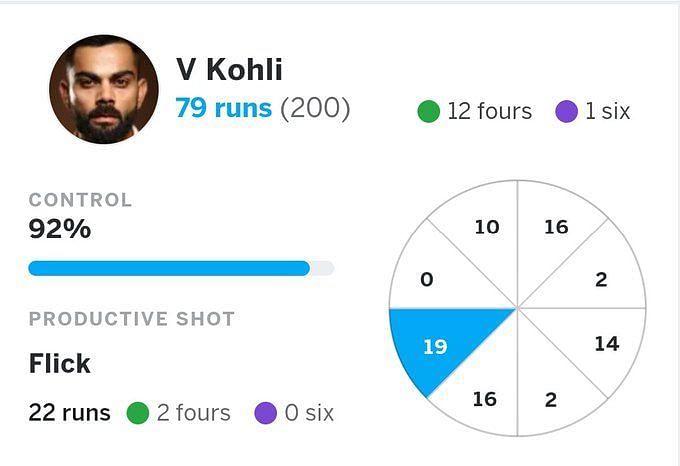Click V Kohli's profile photo

click(104, 89)
